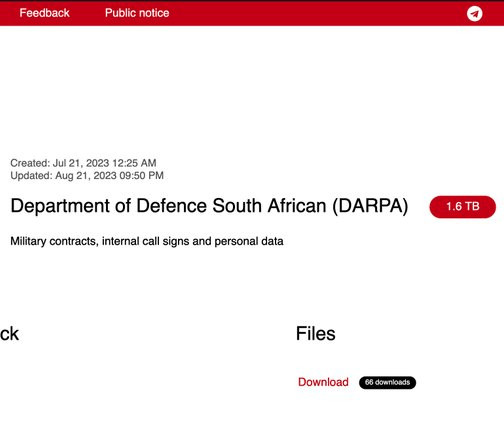Click the South African words in the title
504x421 pixels.
(269, 206)
